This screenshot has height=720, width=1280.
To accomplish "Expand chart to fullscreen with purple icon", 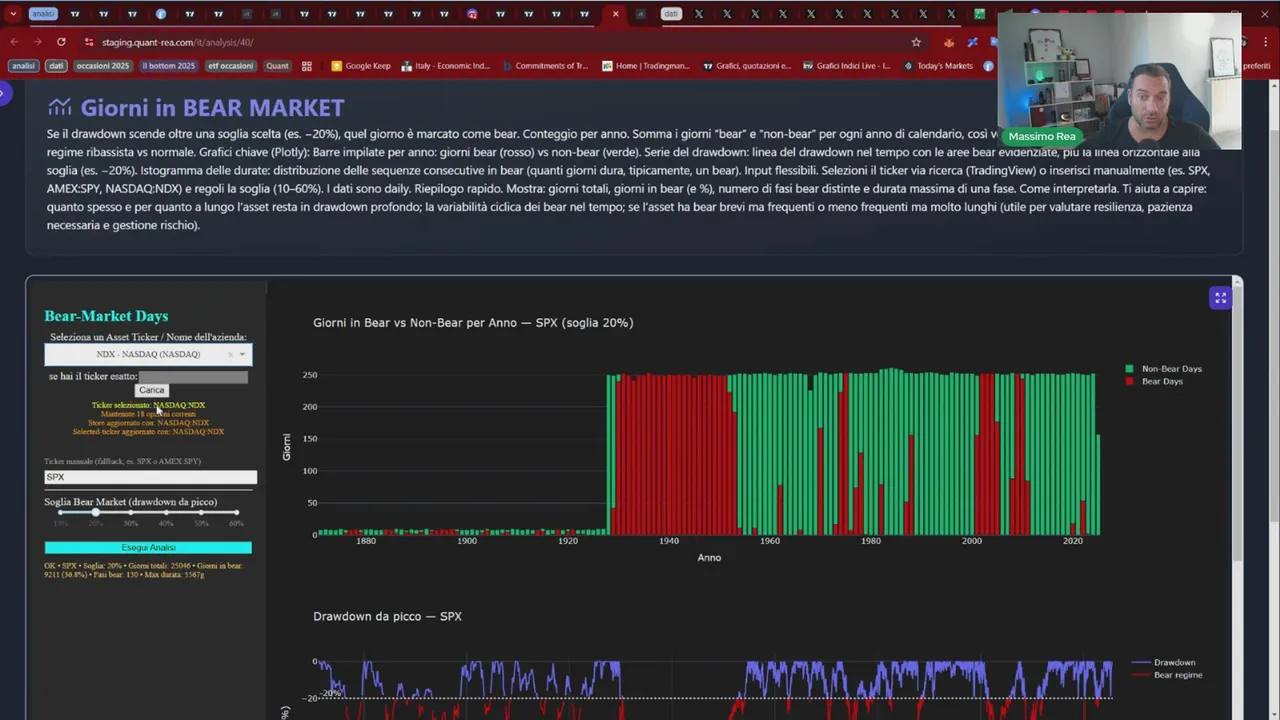I will point(1220,298).
